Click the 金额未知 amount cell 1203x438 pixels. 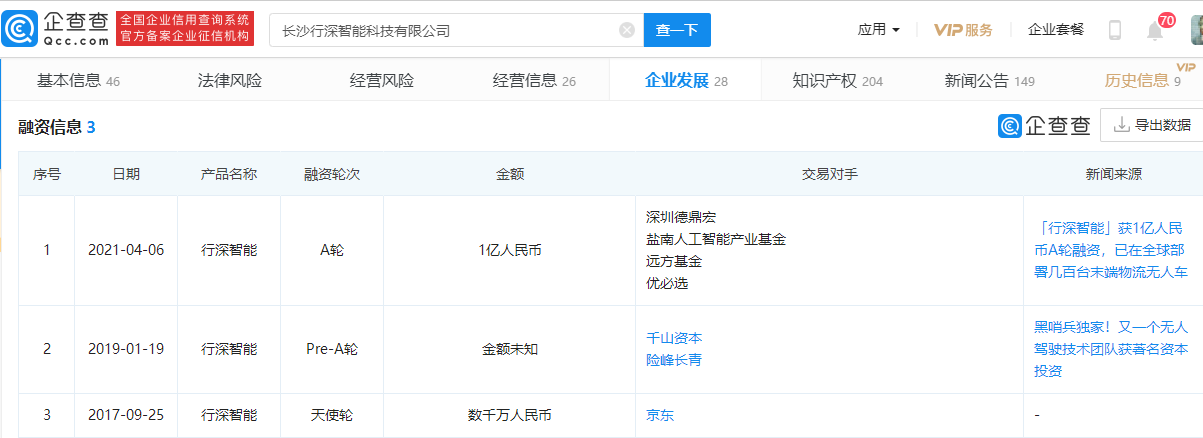[x=510, y=349]
